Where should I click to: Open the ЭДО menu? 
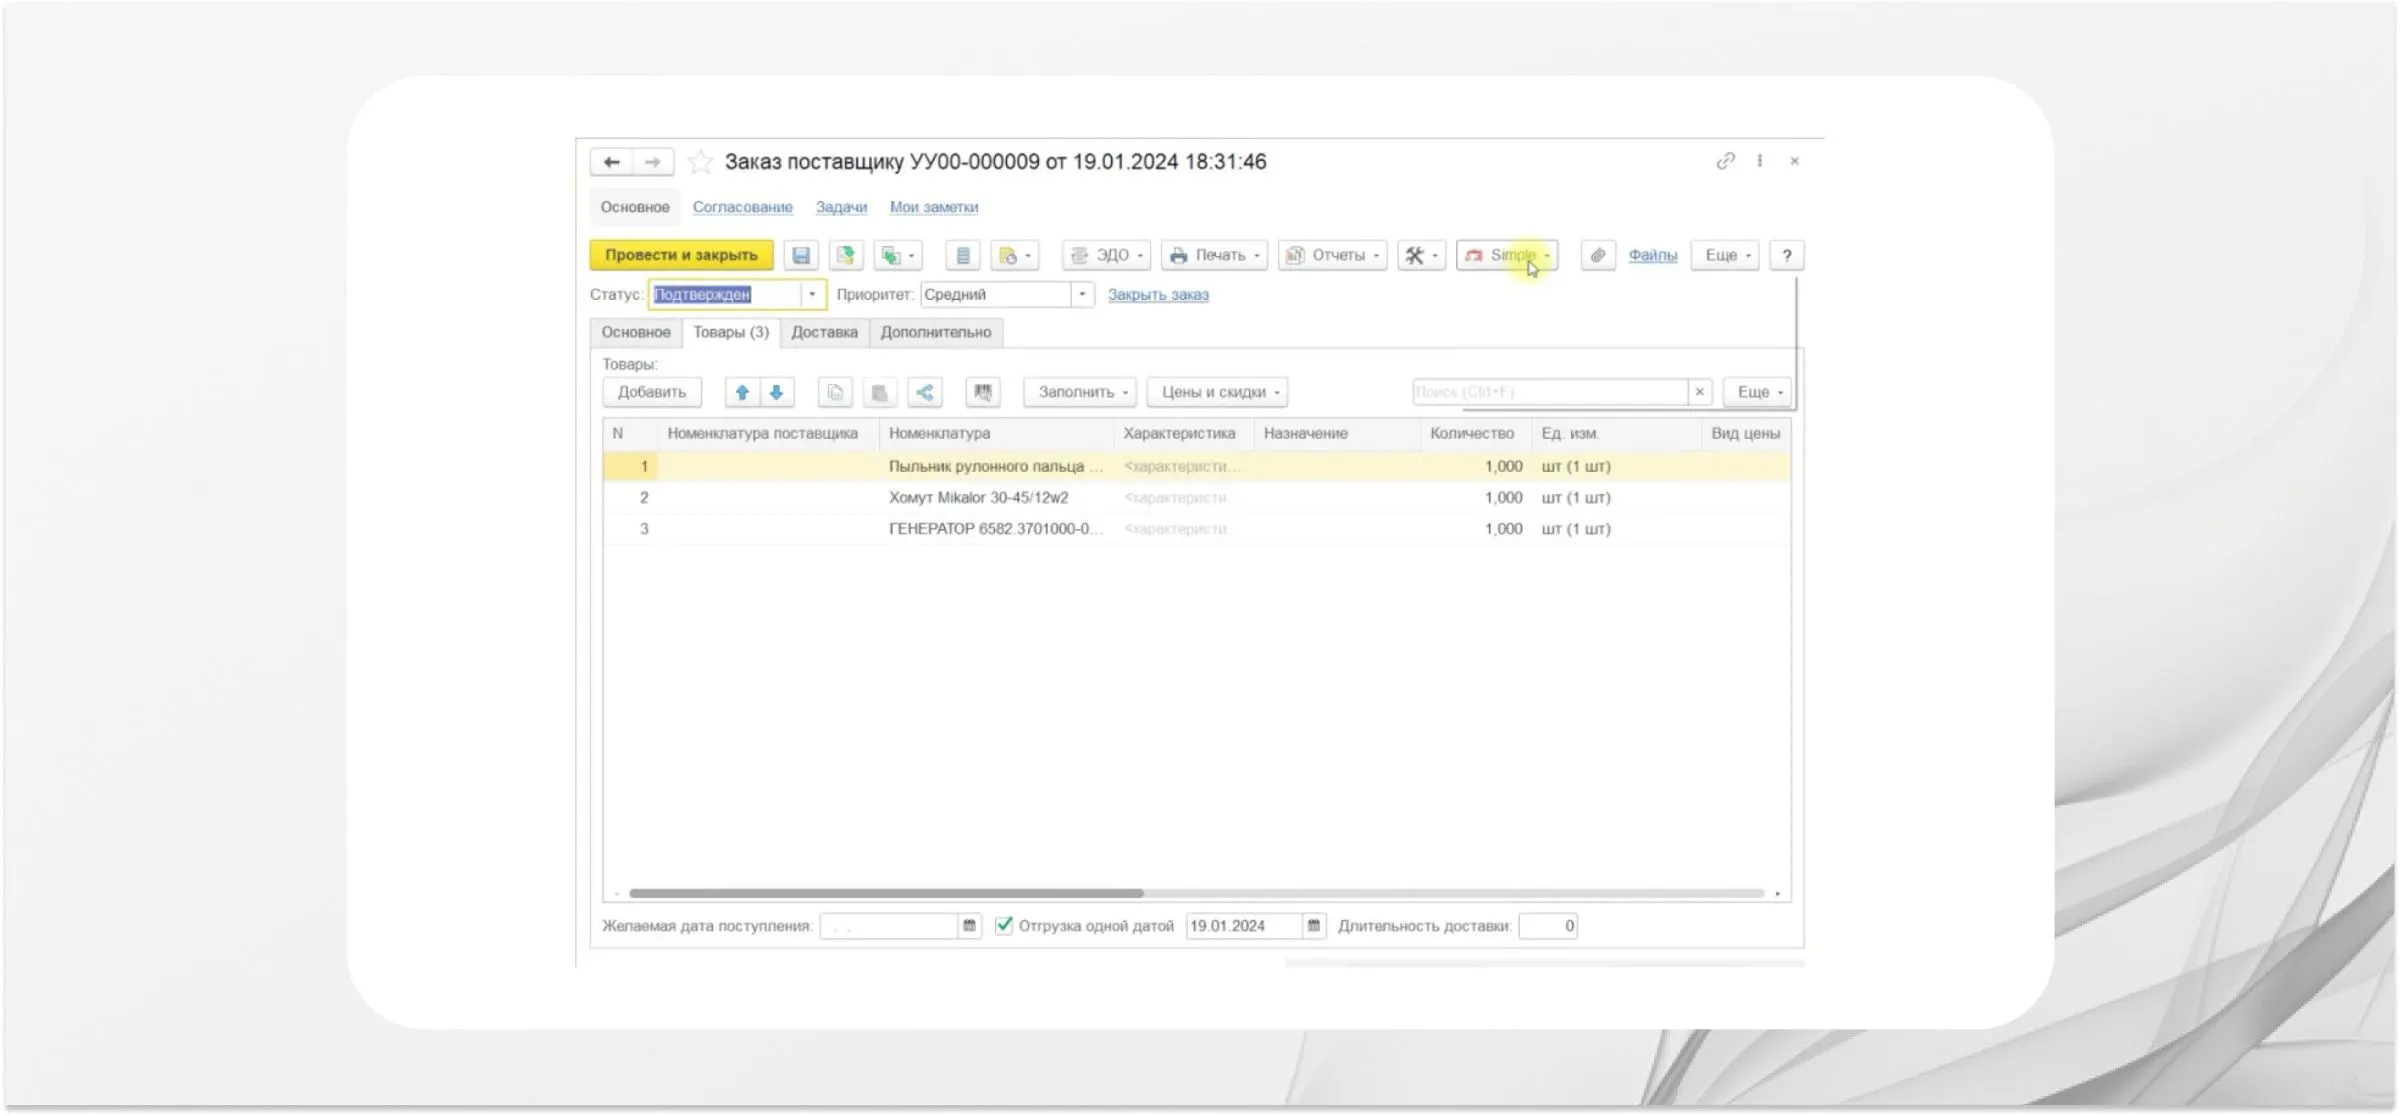[1106, 256]
